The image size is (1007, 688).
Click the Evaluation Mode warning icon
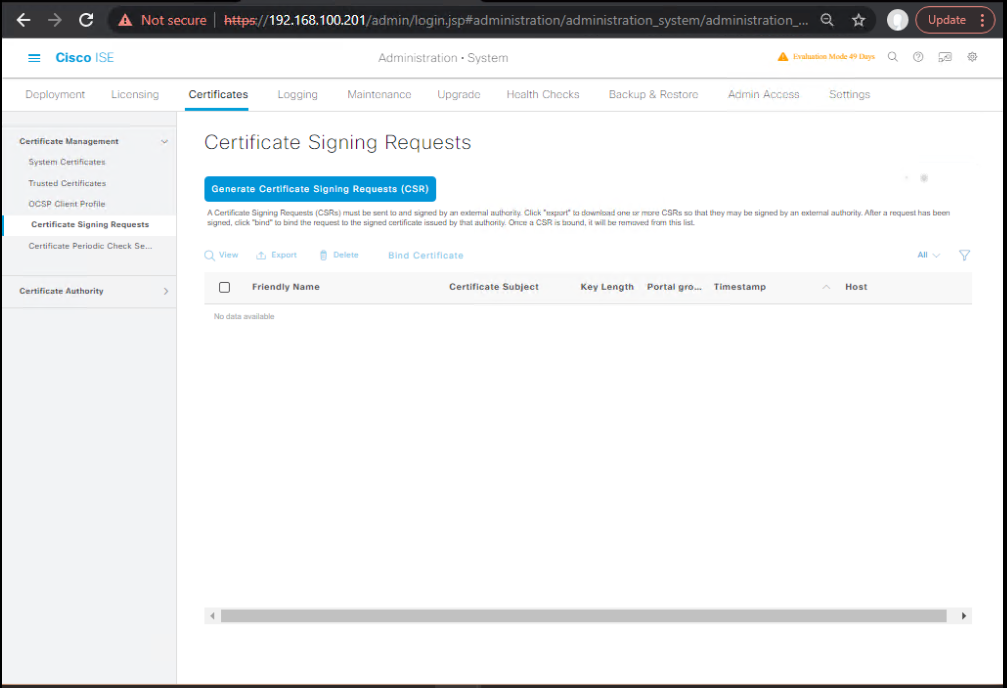783,57
